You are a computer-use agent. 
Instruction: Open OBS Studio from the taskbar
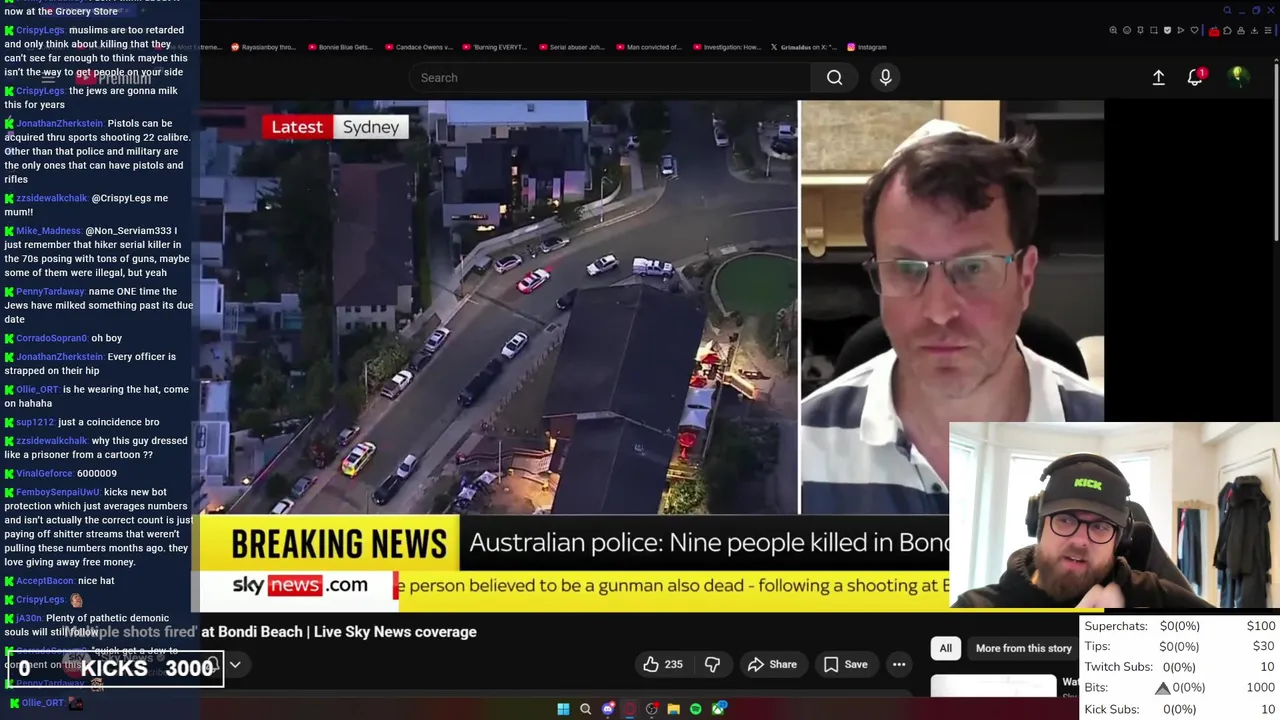652,709
